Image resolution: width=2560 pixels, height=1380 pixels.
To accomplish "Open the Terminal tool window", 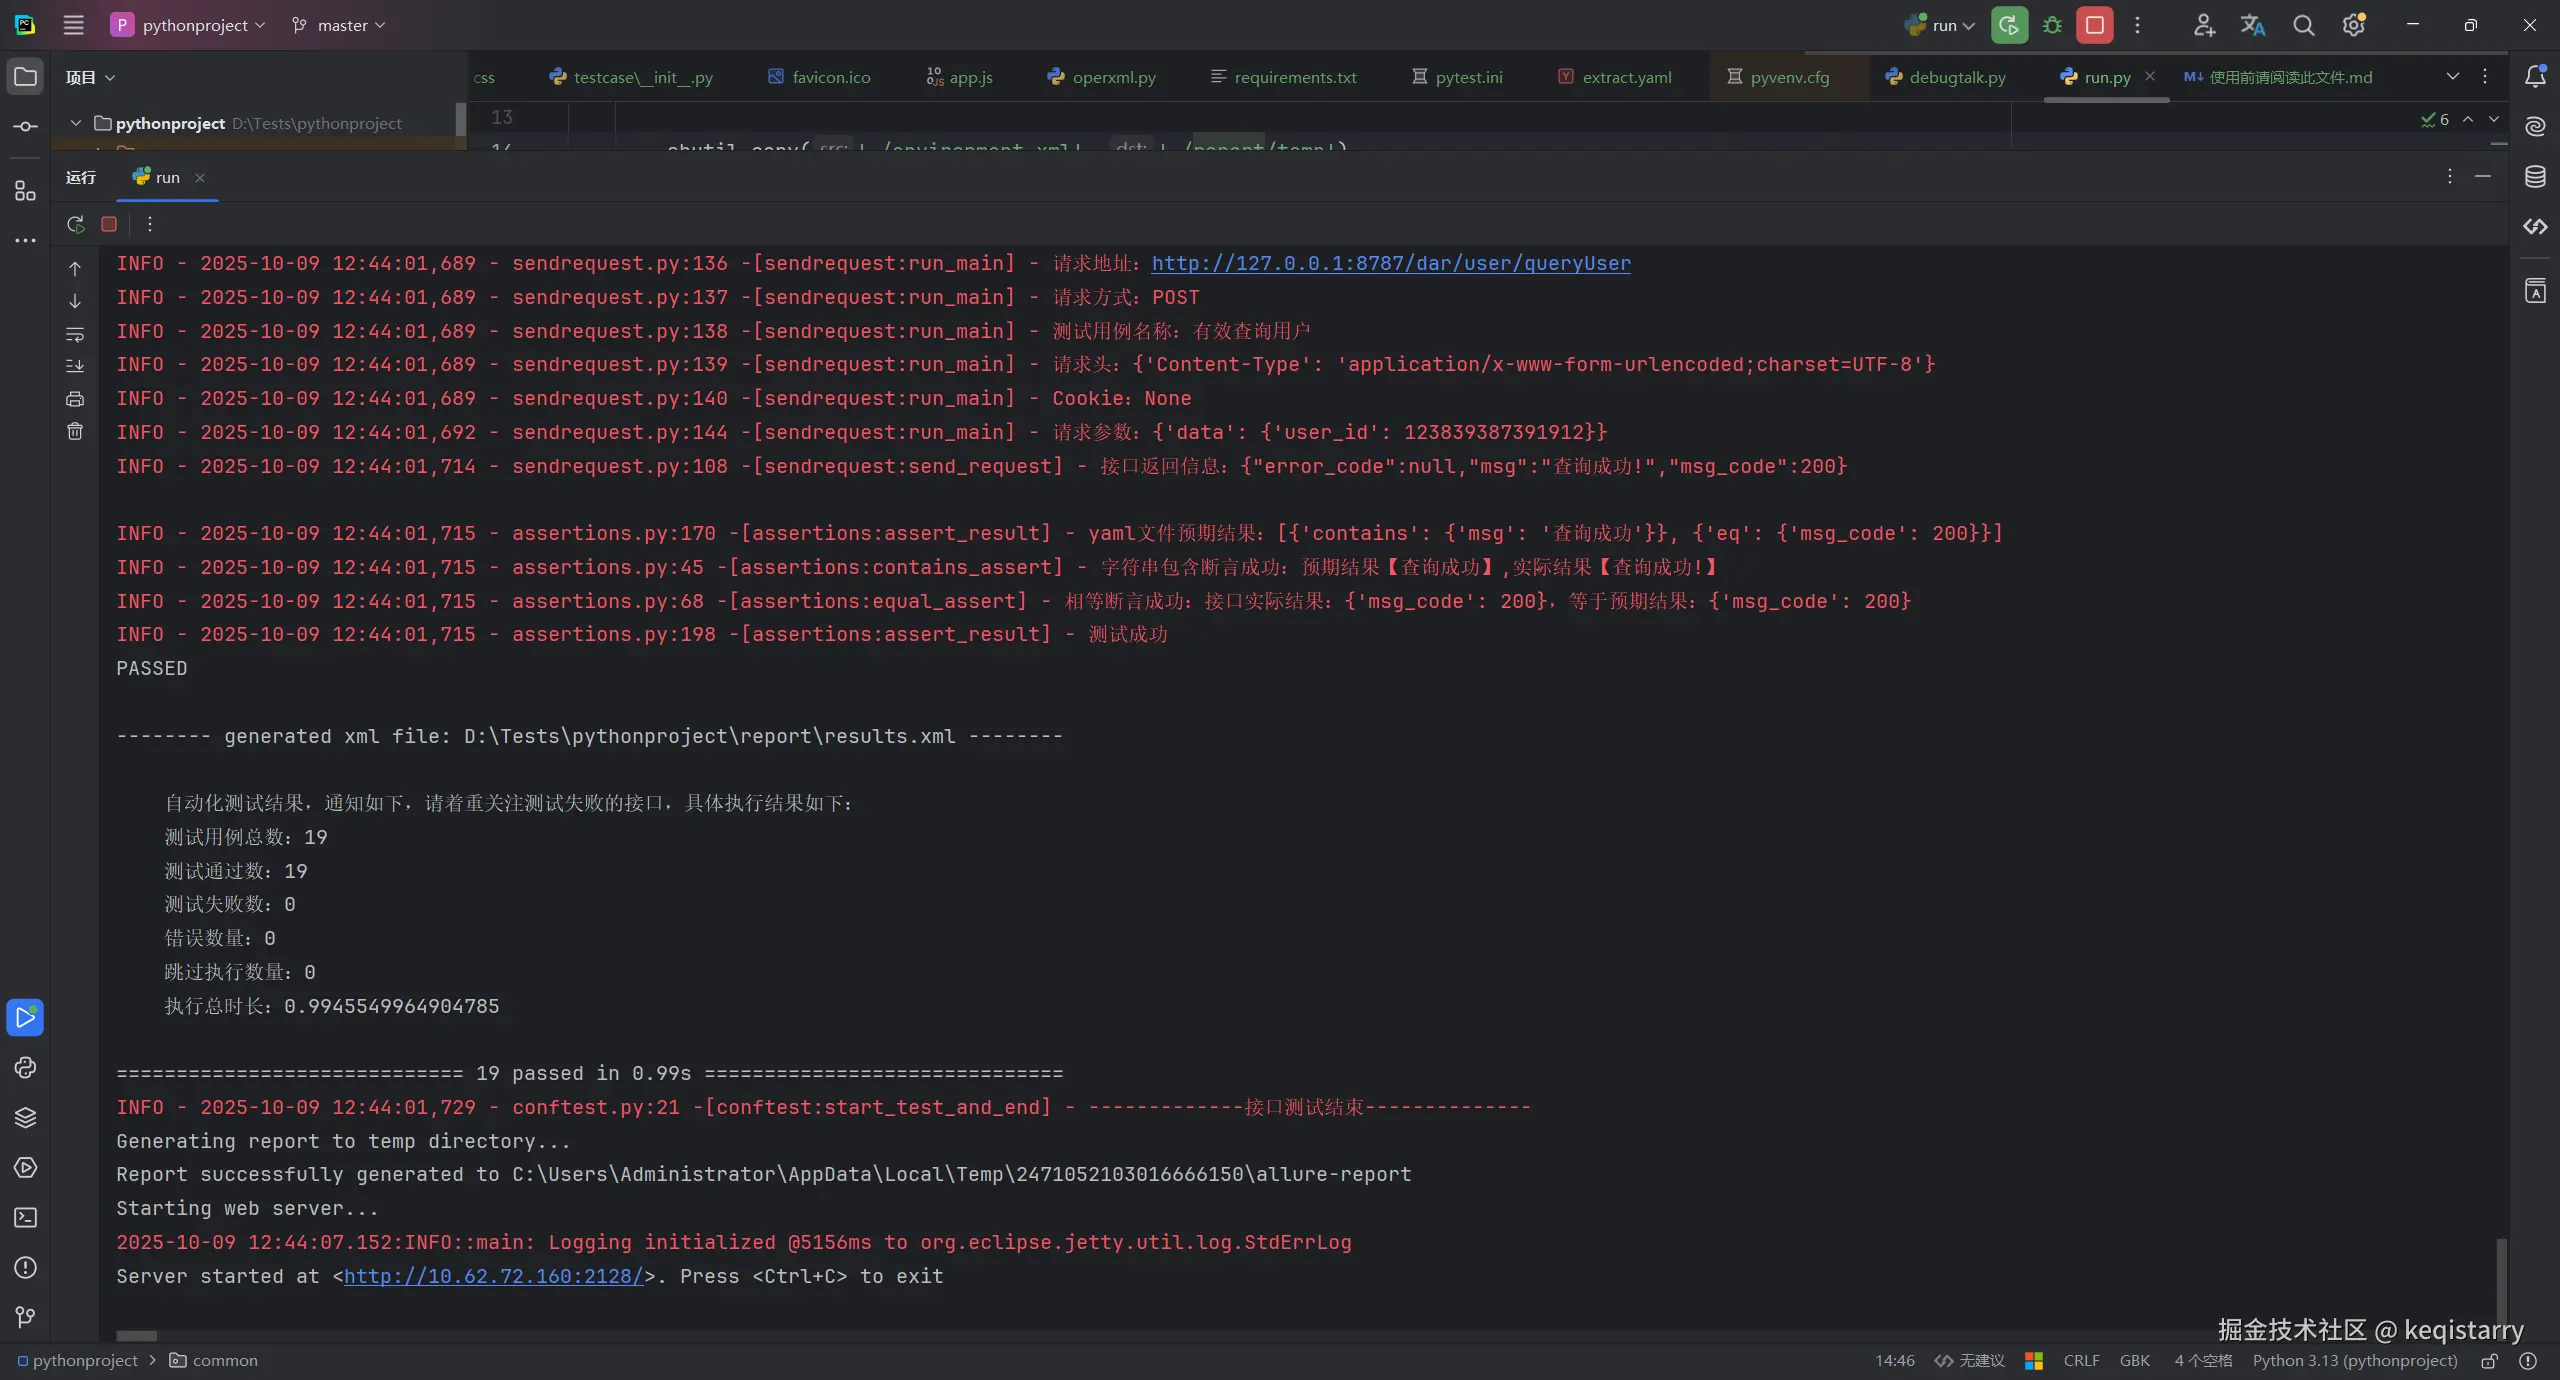I will coord(25,1217).
